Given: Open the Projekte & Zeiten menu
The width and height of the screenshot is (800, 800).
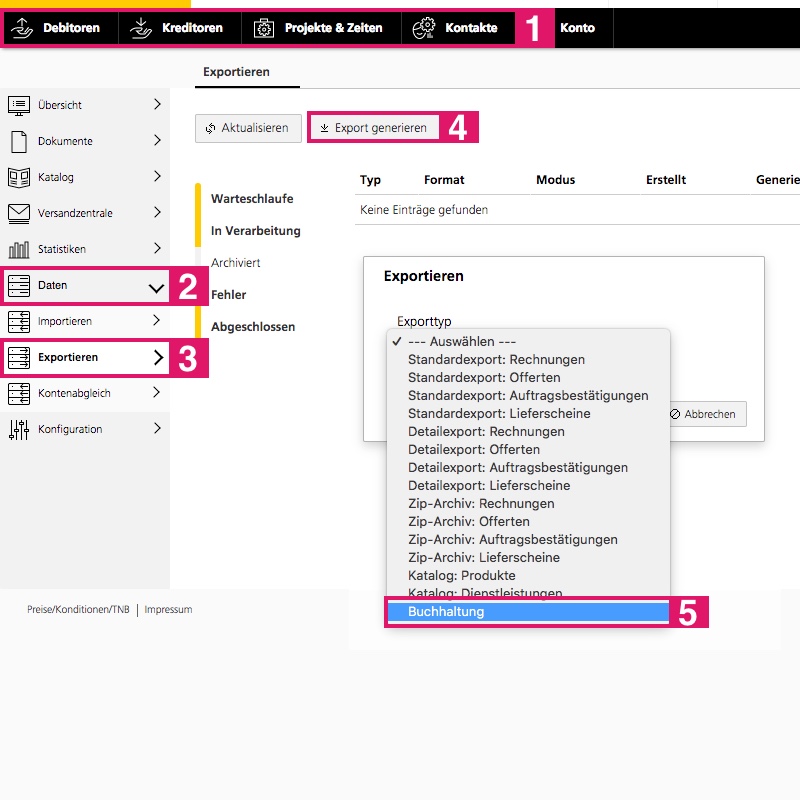Looking at the screenshot, I should (320, 28).
